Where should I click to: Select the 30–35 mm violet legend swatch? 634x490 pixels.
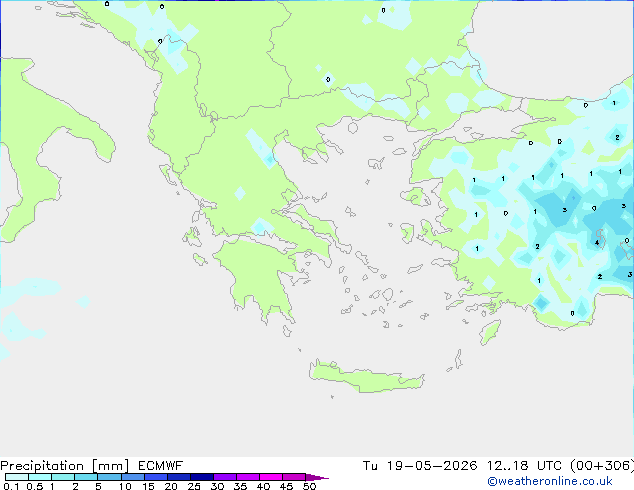tap(224, 477)
